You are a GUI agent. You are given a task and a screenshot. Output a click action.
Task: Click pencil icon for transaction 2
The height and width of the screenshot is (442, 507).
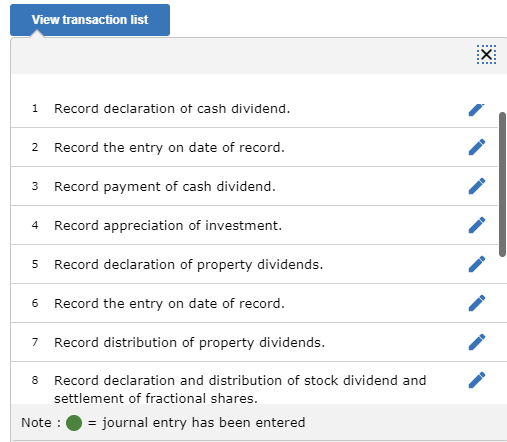pos(476,147)
